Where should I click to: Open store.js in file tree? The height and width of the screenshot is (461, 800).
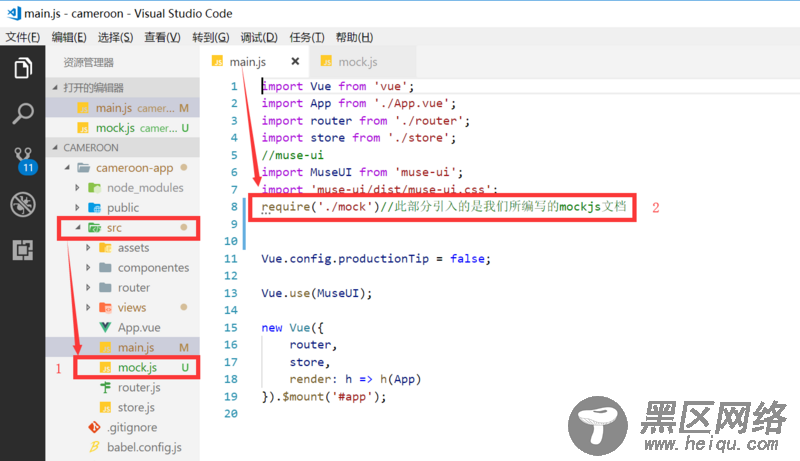coord(122,407)
